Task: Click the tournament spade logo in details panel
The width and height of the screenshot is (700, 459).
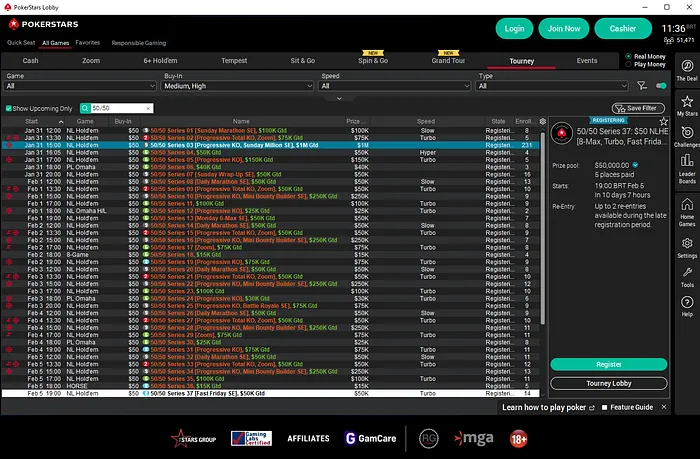Action: (562, 134)
